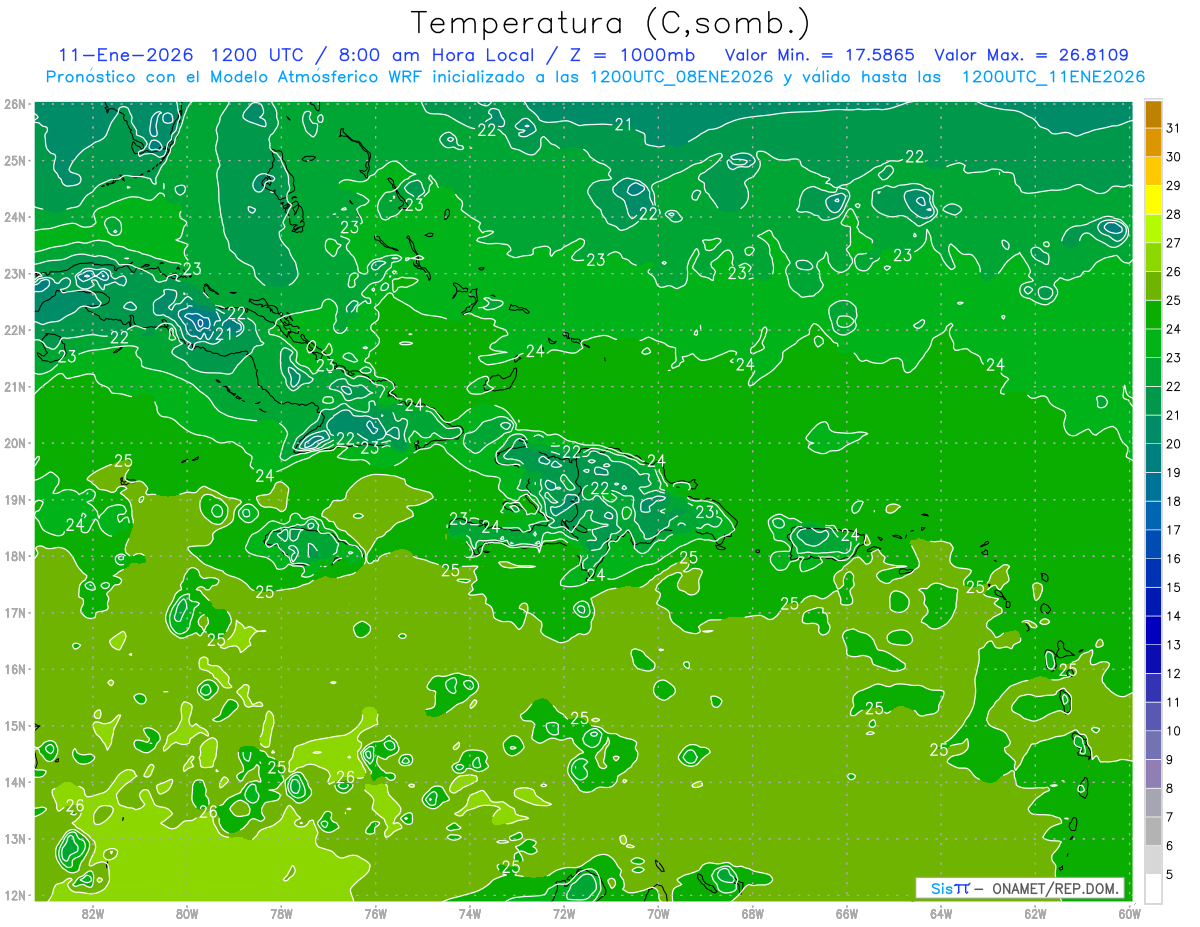Click the 18N latitude axis label
The width and height of the screenshot is (1200, 927).
pyautogui.click(x=14, y=556)
